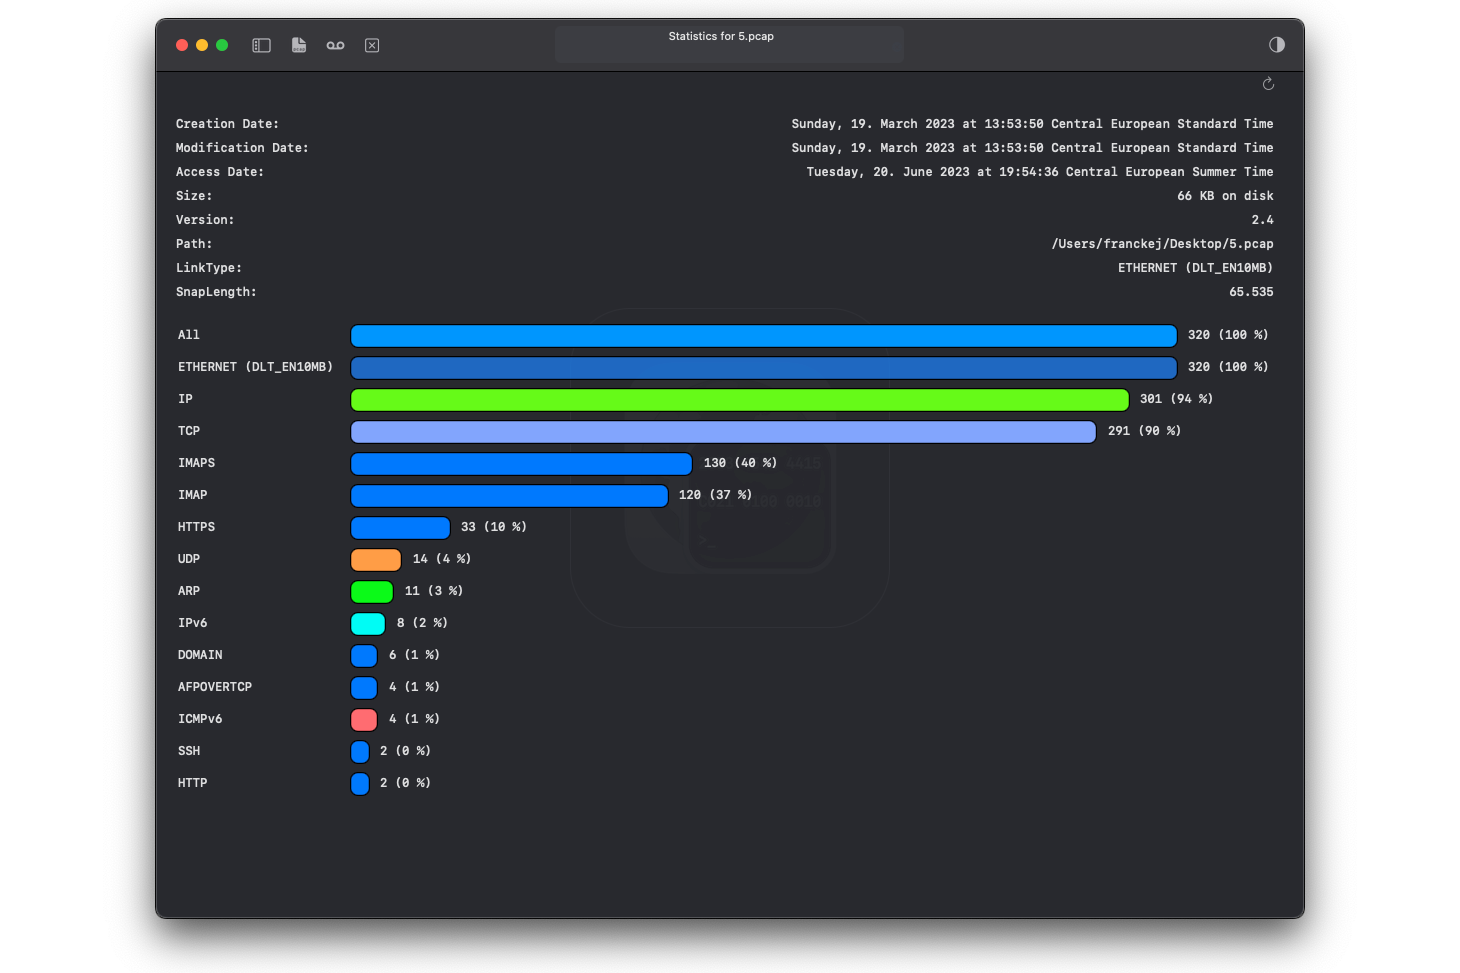Click the 'UDP' row label
This screenshot has height=973, width=1460.
point(189,559)
